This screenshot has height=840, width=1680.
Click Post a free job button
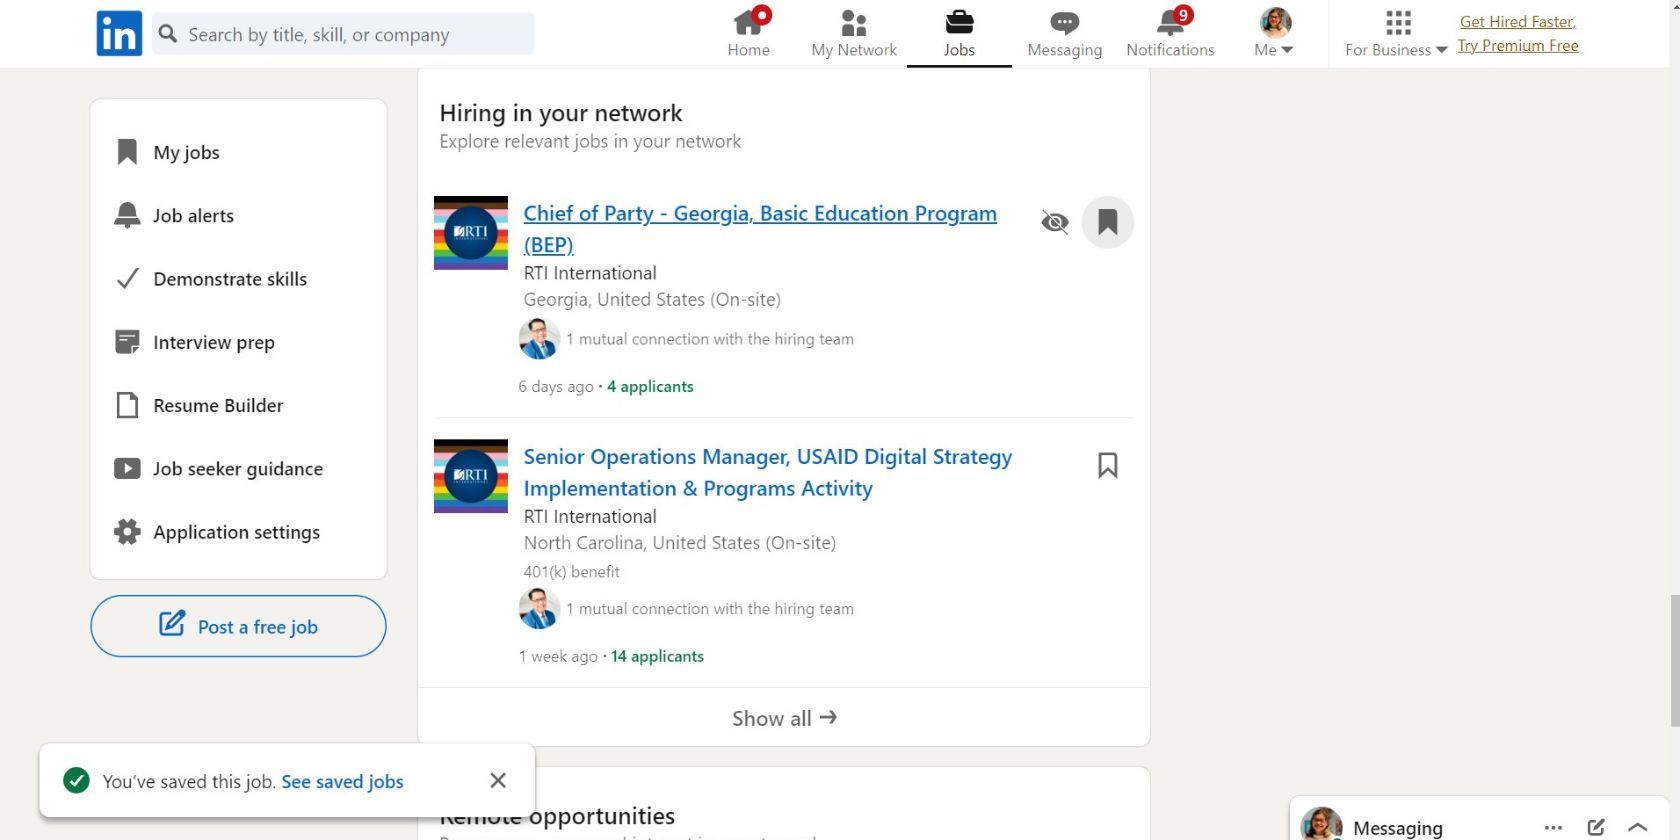[x=238, y=626]
